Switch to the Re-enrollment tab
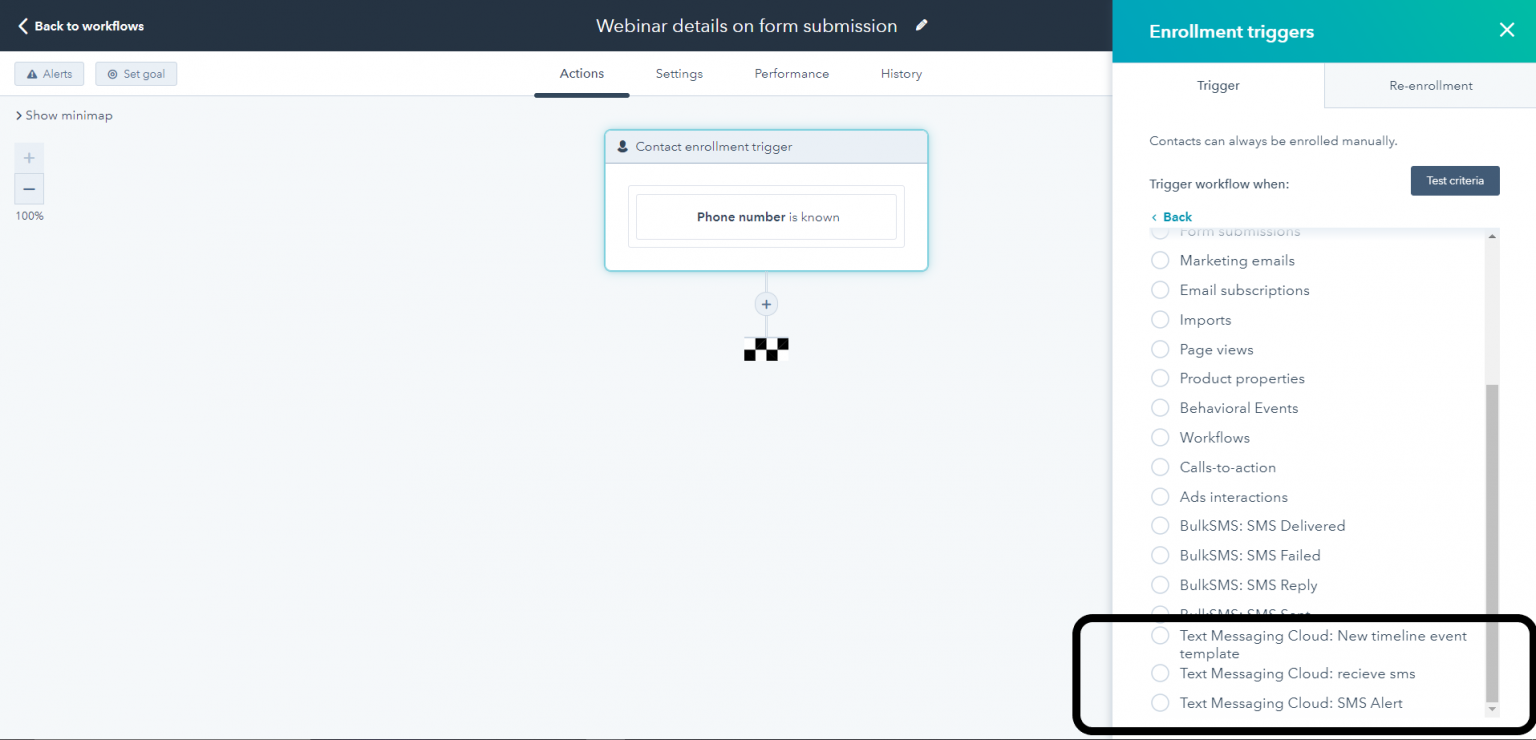Screen dimensions: 1536x740 pyautogui.click(x=1430, y=85)
